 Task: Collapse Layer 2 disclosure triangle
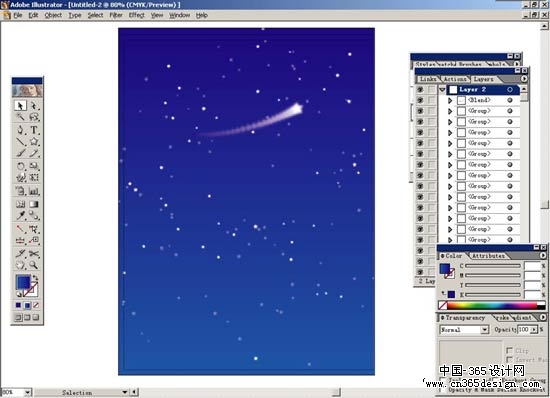coord(442,90)
